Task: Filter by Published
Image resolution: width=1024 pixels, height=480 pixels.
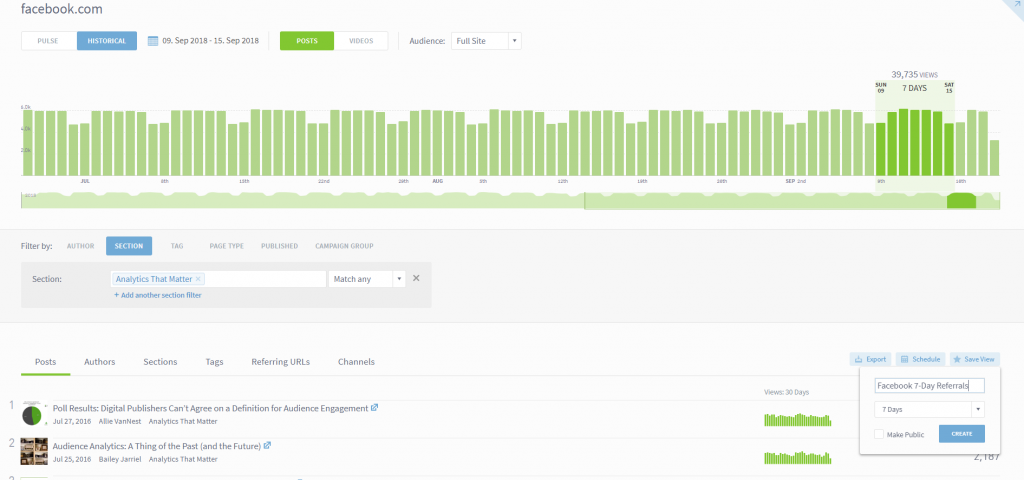Action: (x=280, y=246)
